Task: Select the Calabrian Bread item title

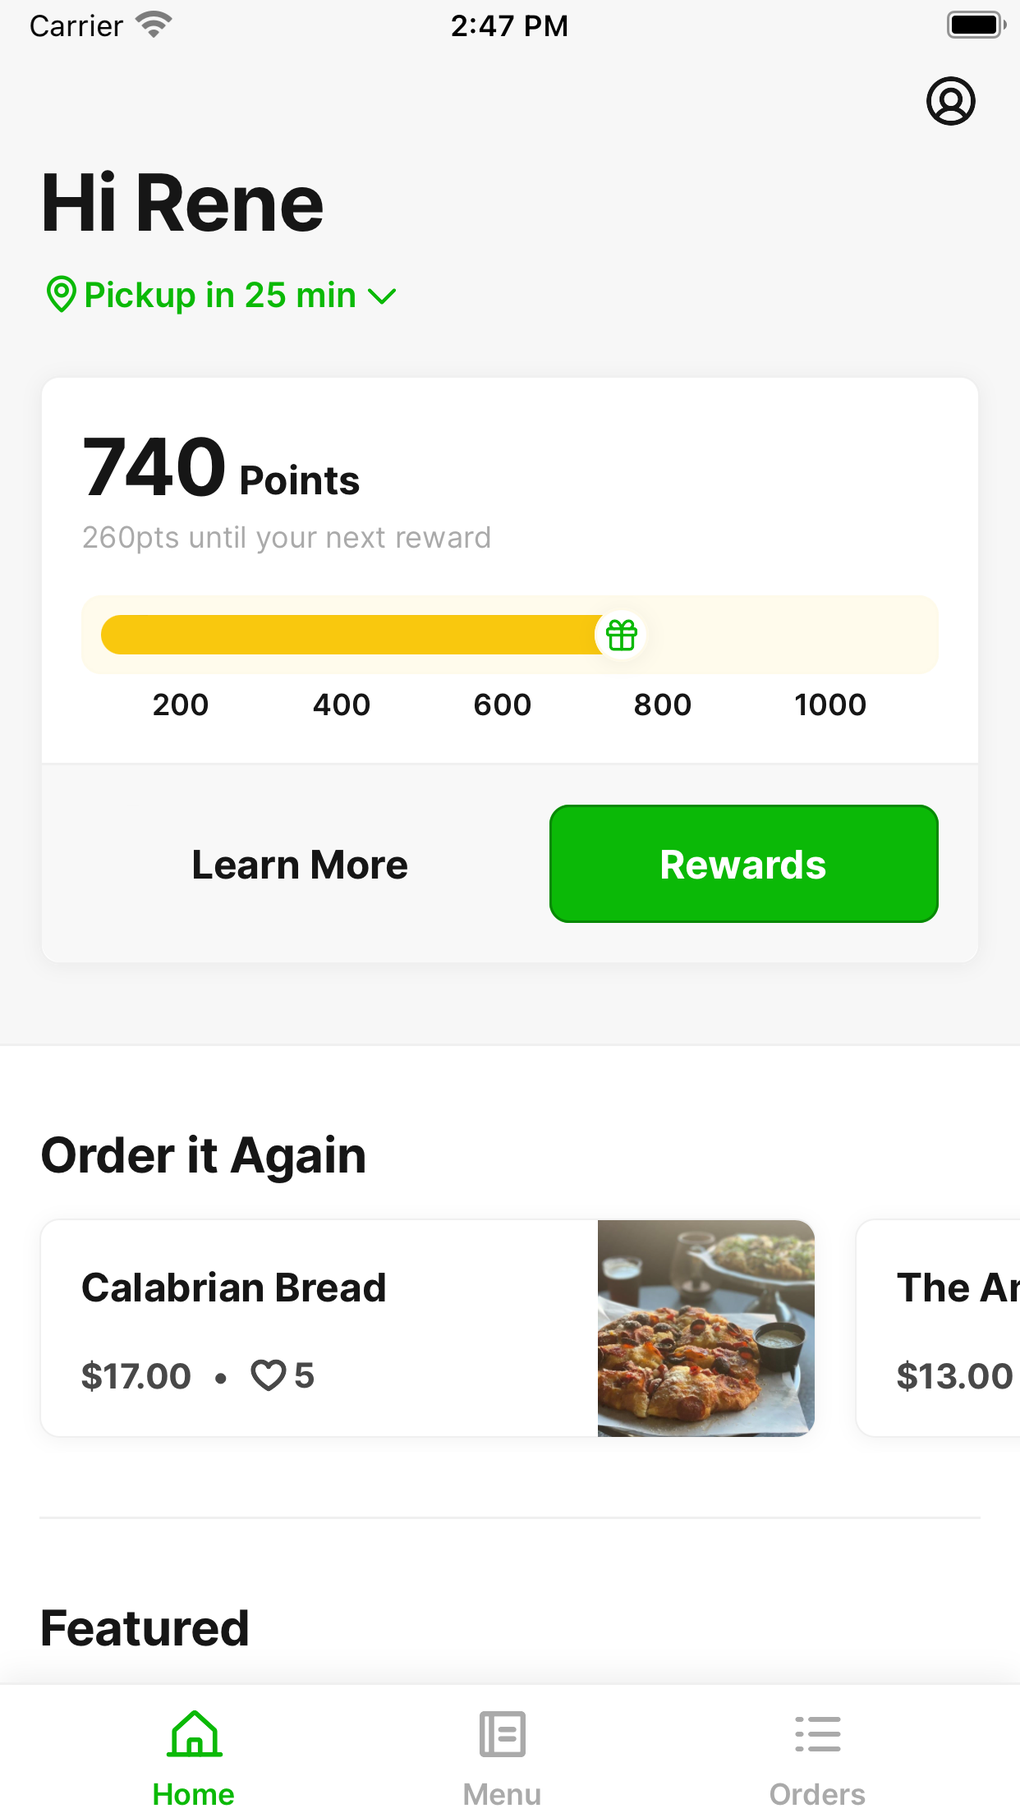Action: point(234,1288)
